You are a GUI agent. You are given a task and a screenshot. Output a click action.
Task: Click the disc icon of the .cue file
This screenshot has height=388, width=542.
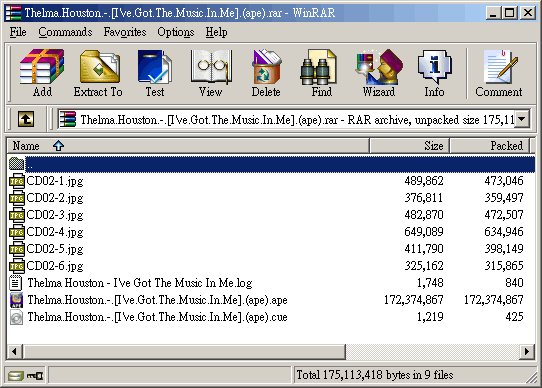tap(16, 317)
